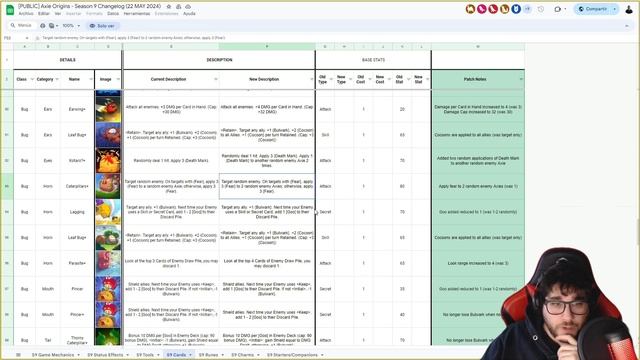Screen dimensions: 640x360
Task: Open version history clock icon
Action: [541, 9]
